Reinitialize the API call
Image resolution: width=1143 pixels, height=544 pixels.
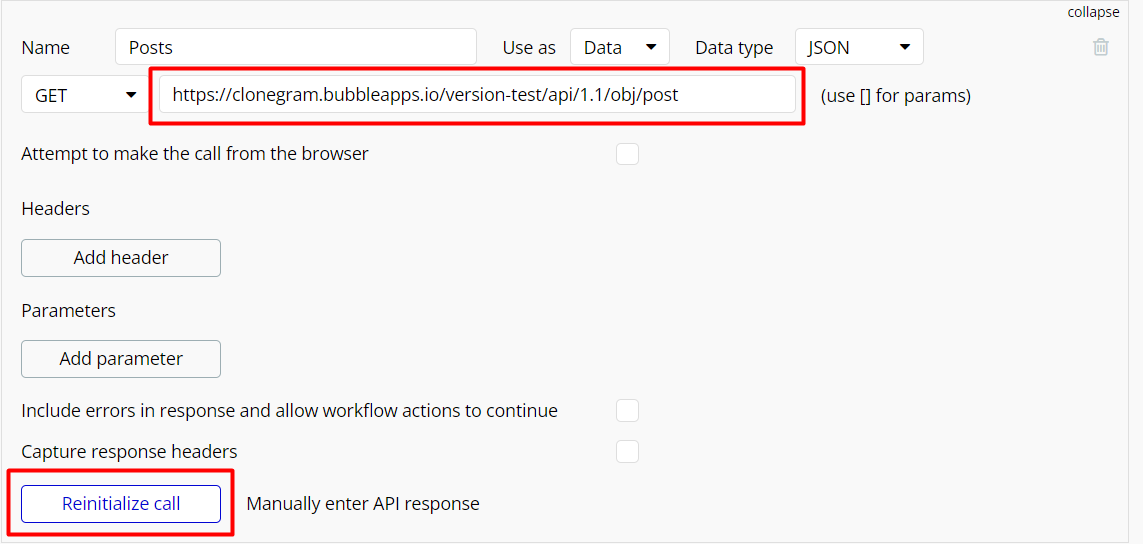click(121, 504)
